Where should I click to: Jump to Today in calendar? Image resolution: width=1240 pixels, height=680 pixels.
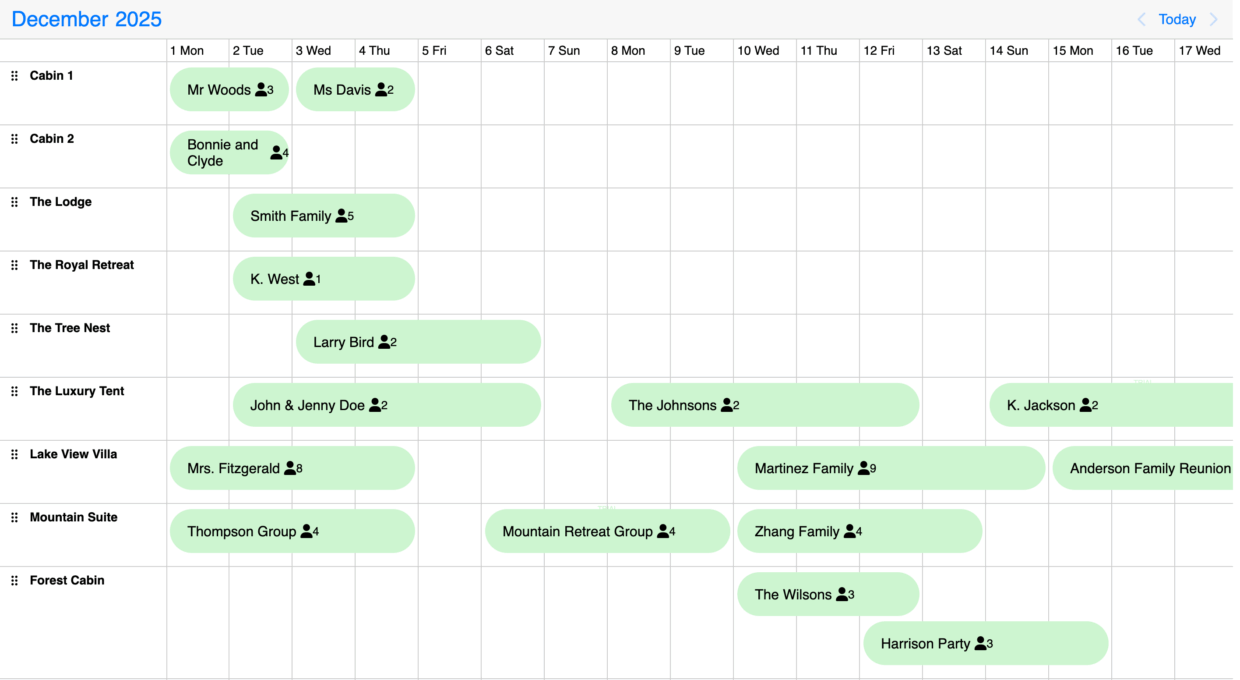pyautogui.click(x=1177, y=20)
